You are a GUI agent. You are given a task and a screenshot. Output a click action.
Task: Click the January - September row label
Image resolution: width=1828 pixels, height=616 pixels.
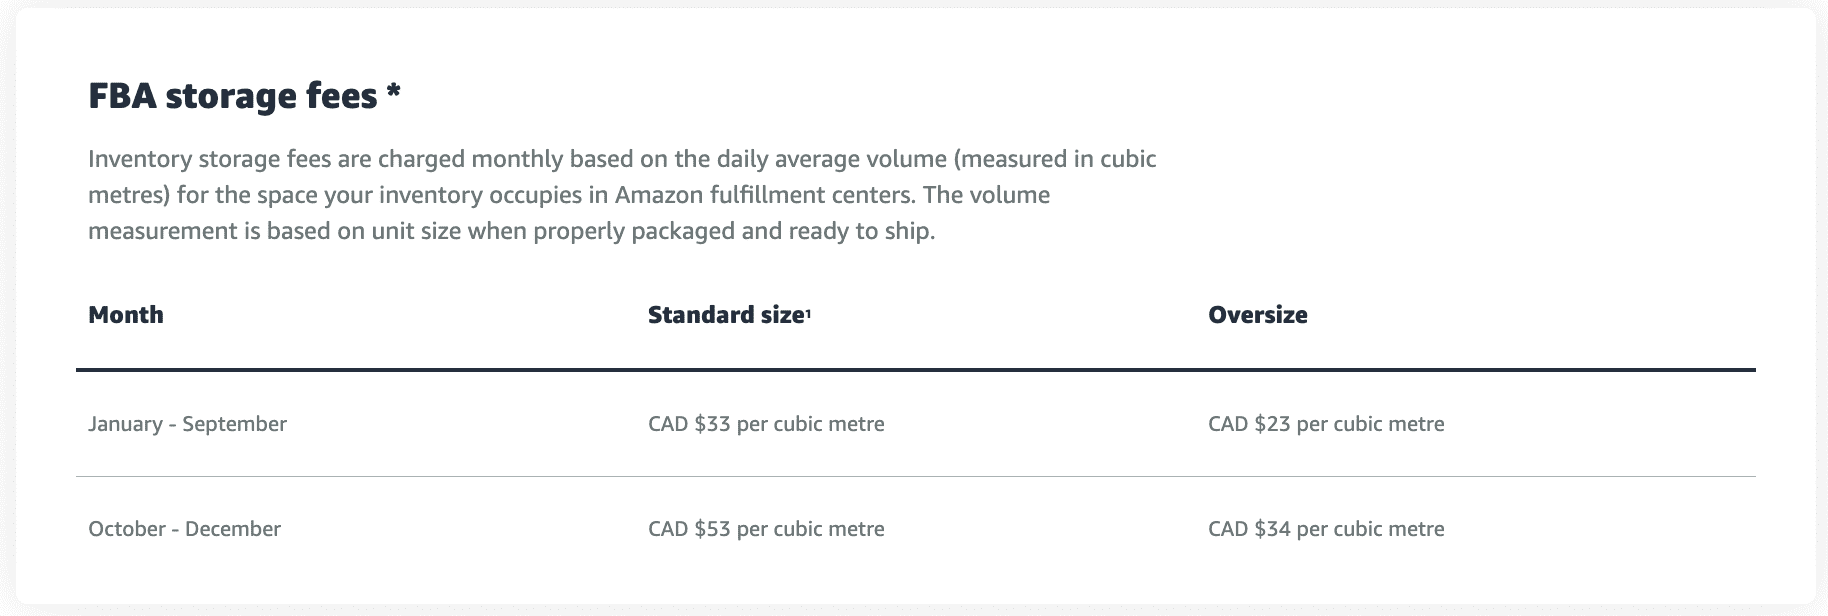(187, 424)
